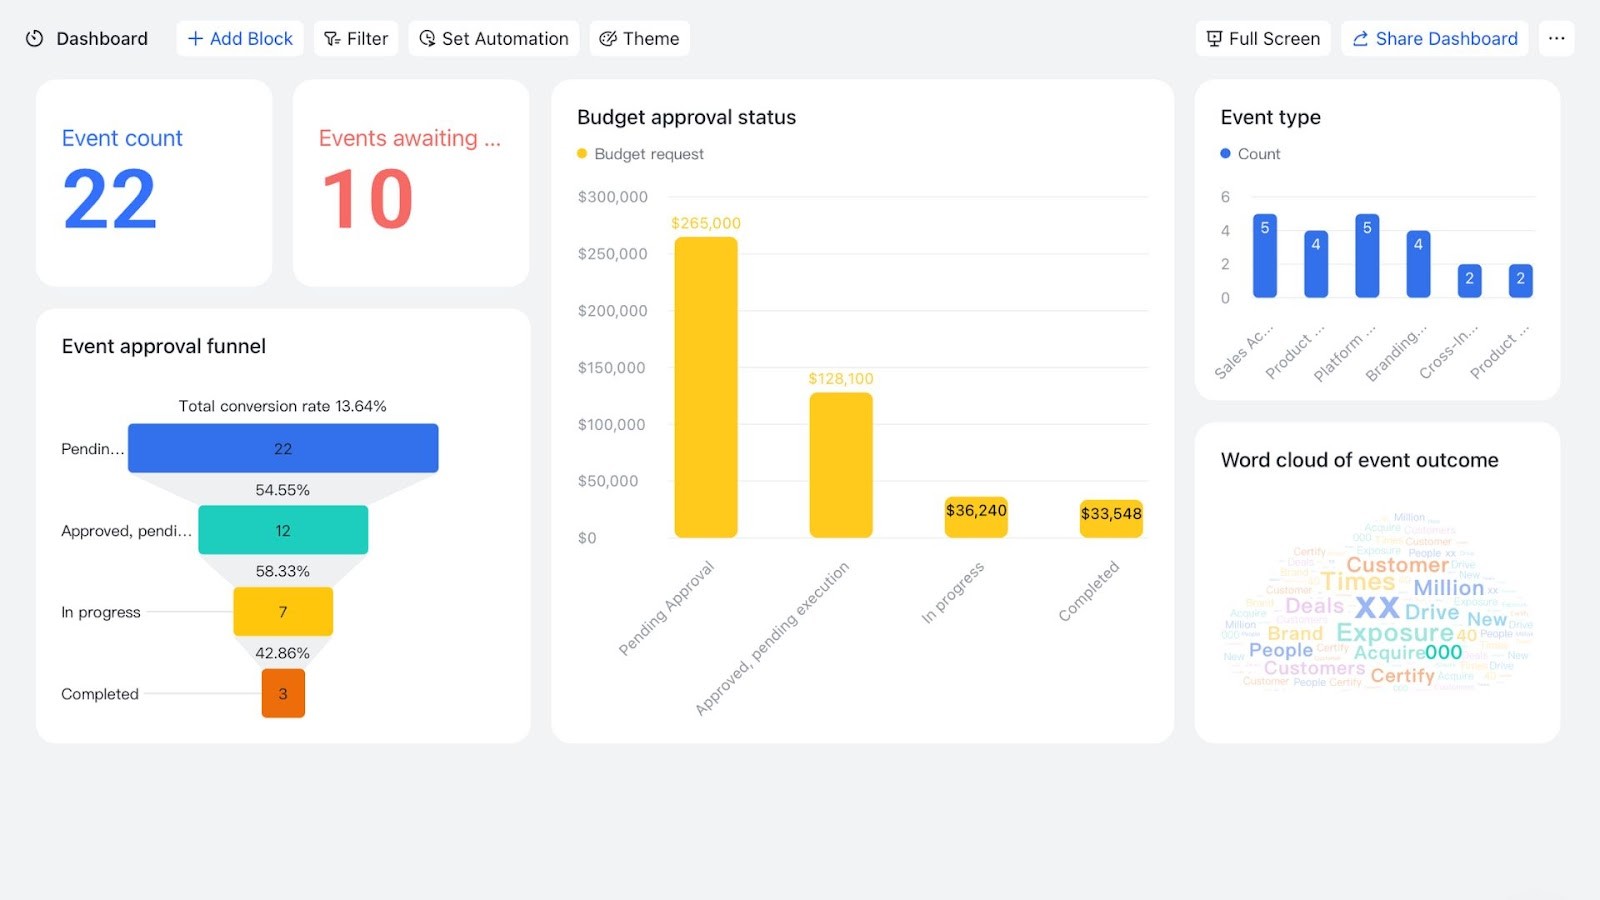The image size is (1600, 900).
Task: Toggle the Budget request legend item
Action: pos(641,154)
